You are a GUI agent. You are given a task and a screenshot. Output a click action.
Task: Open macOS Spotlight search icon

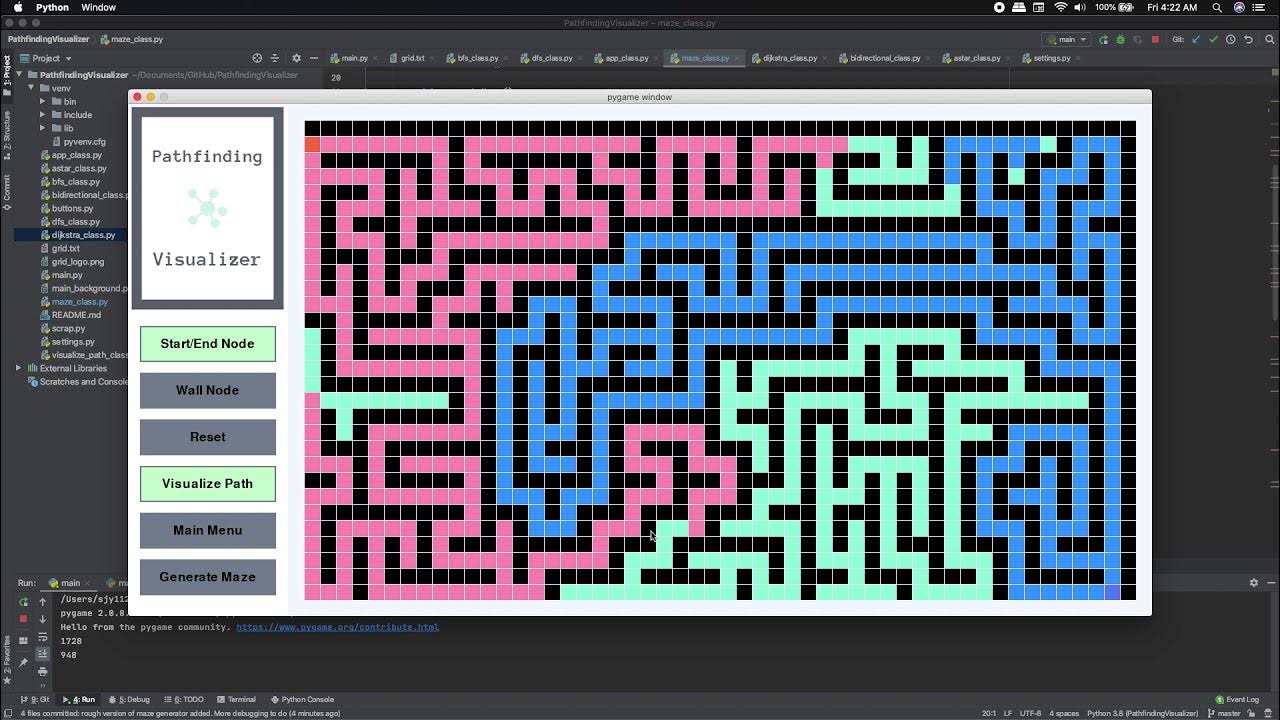(1217, 7)
